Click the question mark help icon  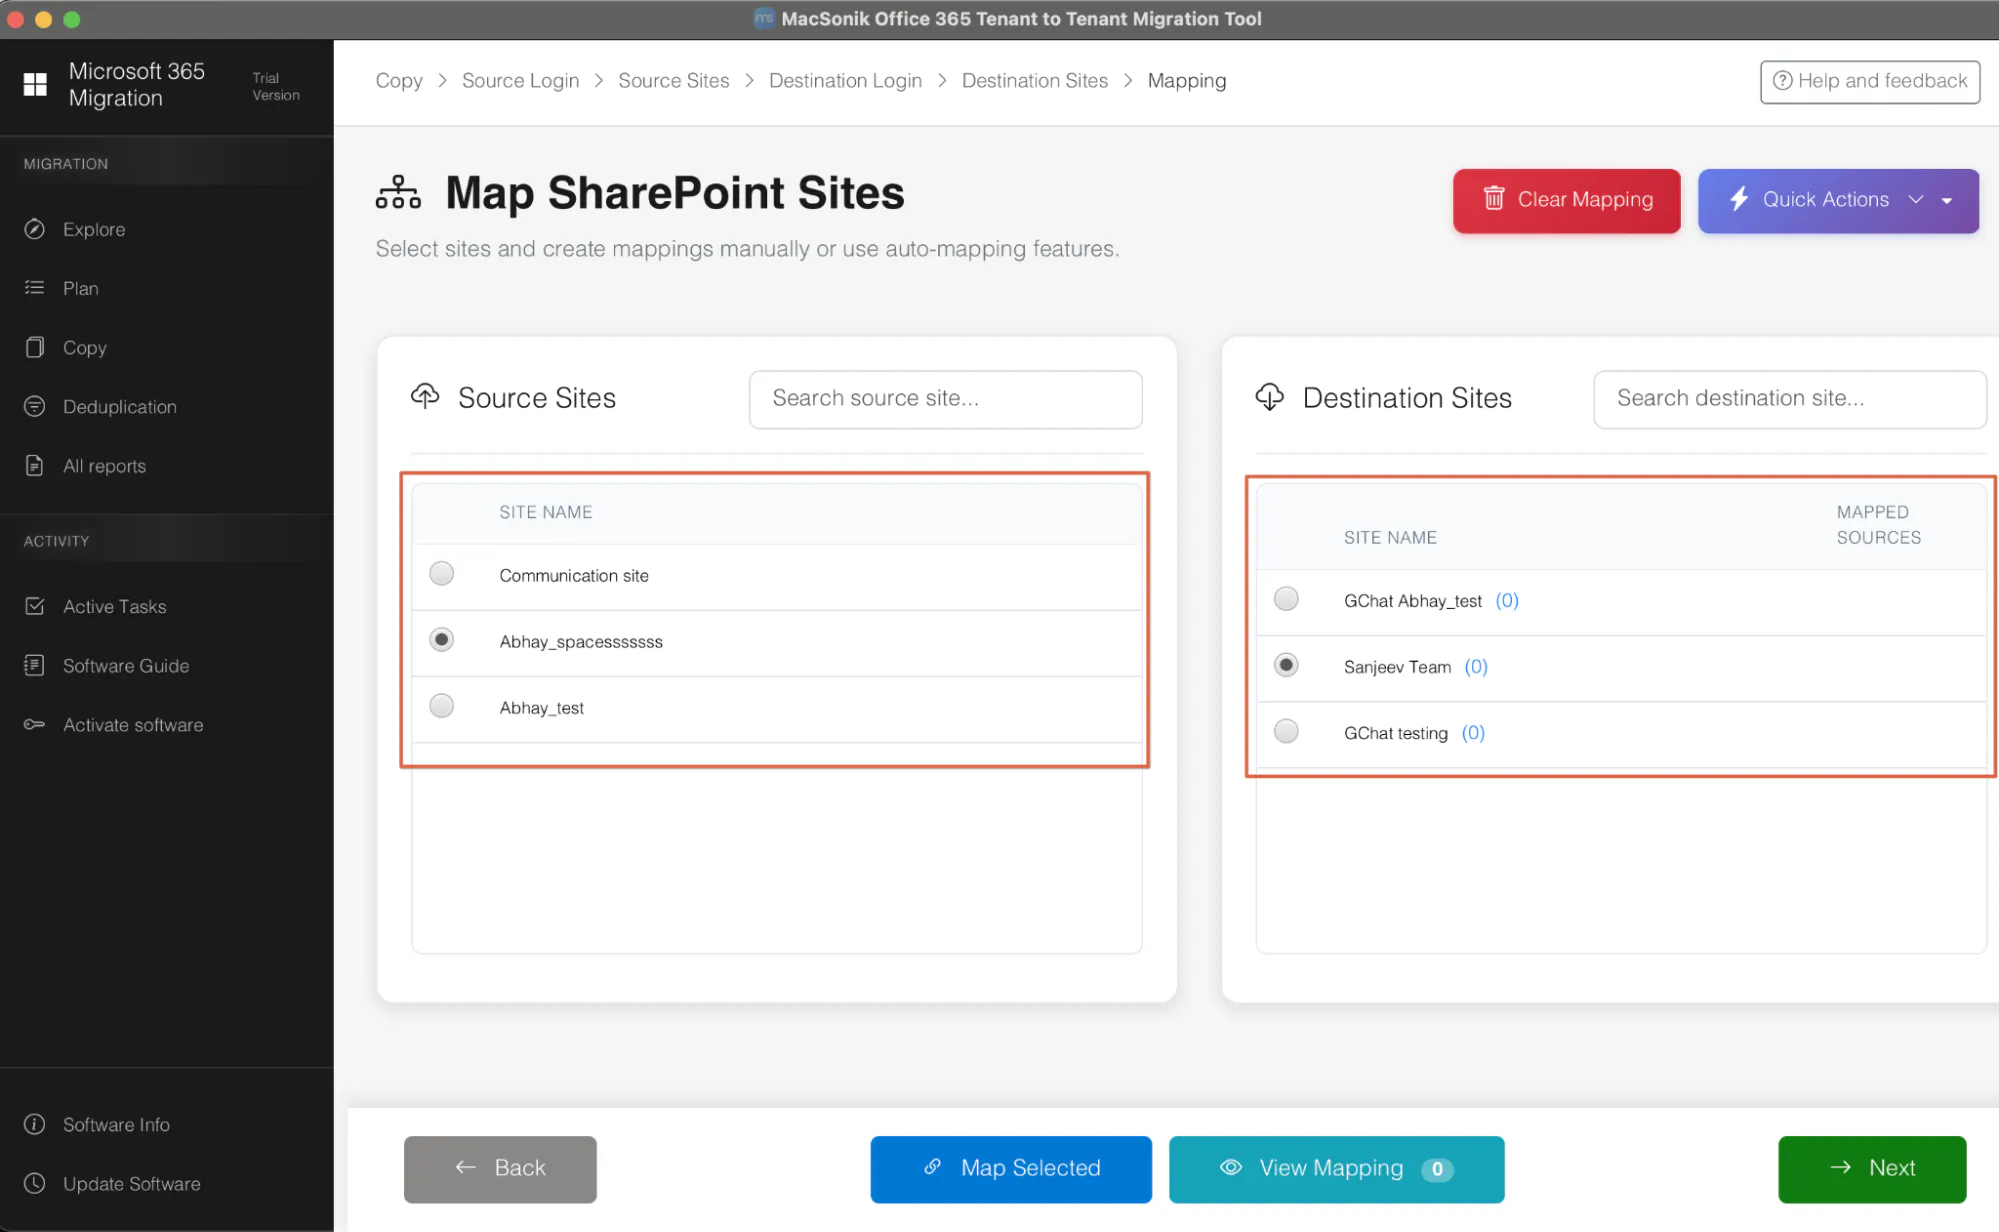(1782, 80)
